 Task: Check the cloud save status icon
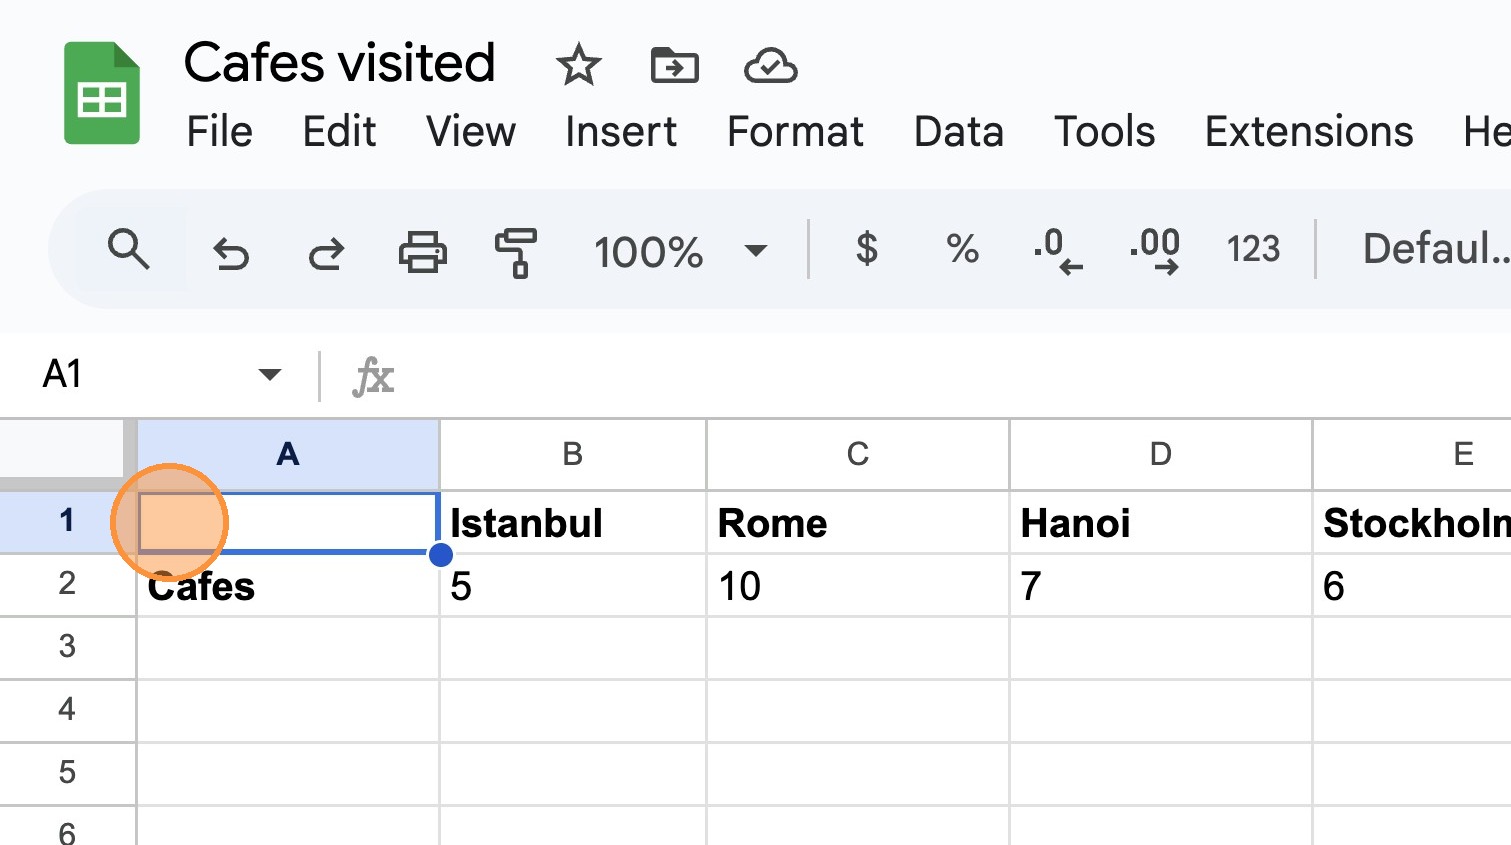770,66
